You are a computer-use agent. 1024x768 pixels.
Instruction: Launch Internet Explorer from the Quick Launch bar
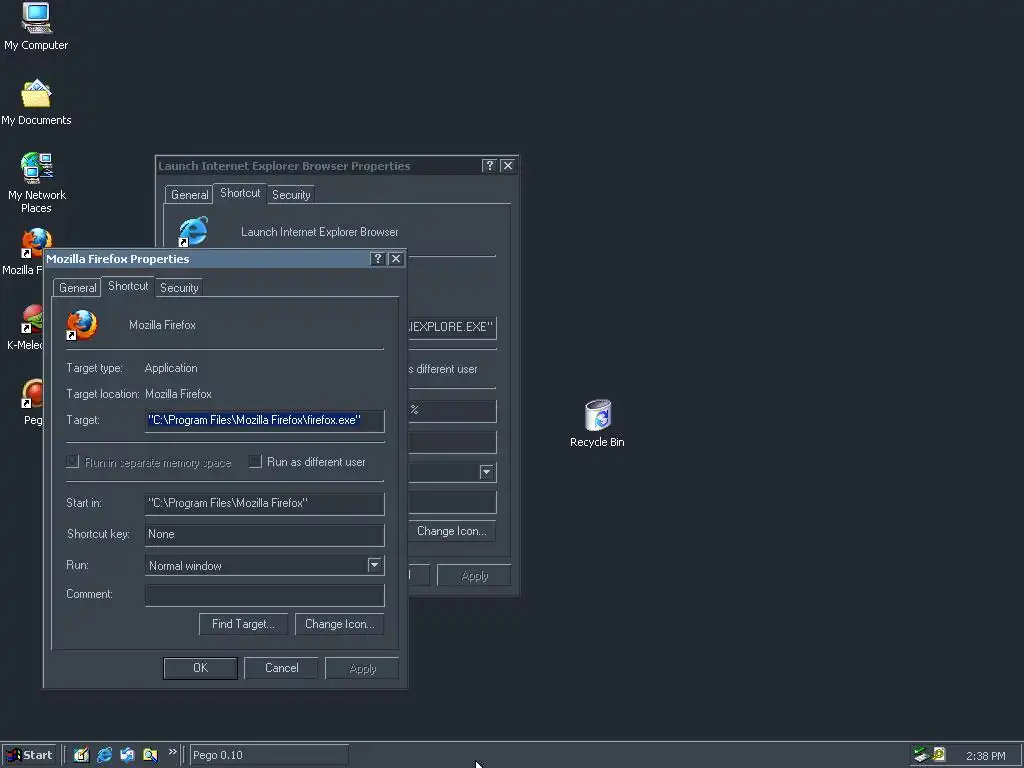(104, 755)
